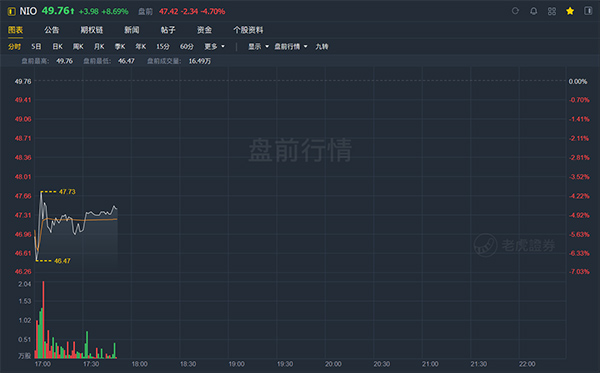The height and width of the screenshot is (373, 600).
Task: Select the 60分 interval button
Action: click(x=187, y=46)
